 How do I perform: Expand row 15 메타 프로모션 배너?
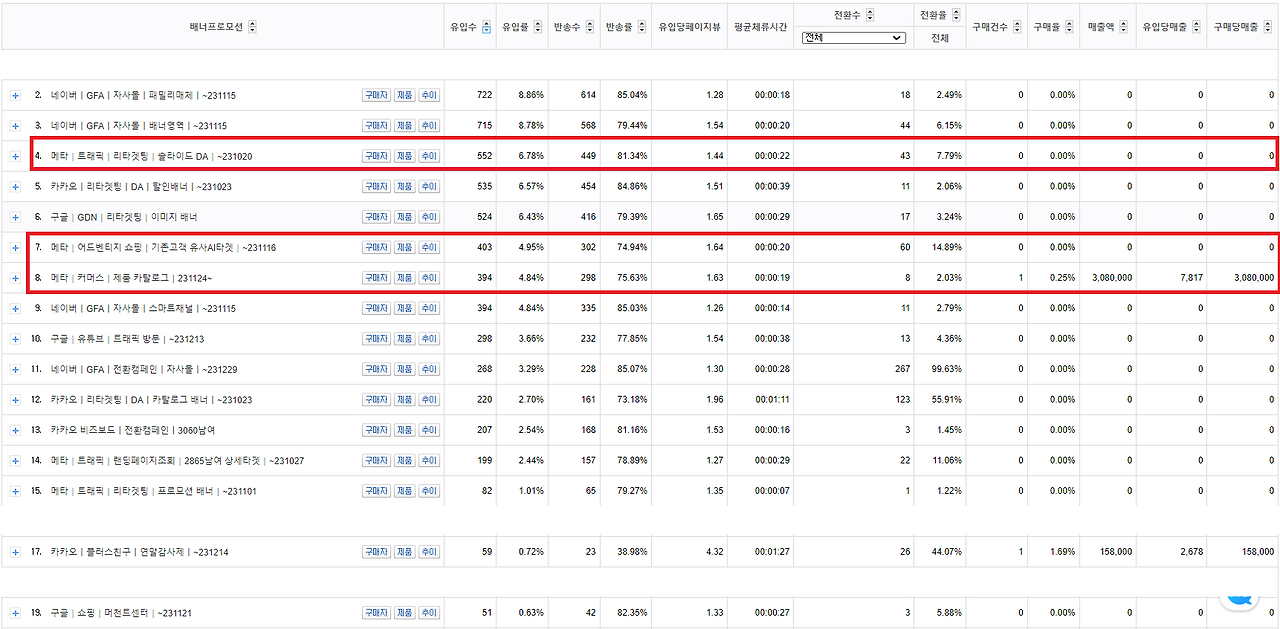click(15, 491)
